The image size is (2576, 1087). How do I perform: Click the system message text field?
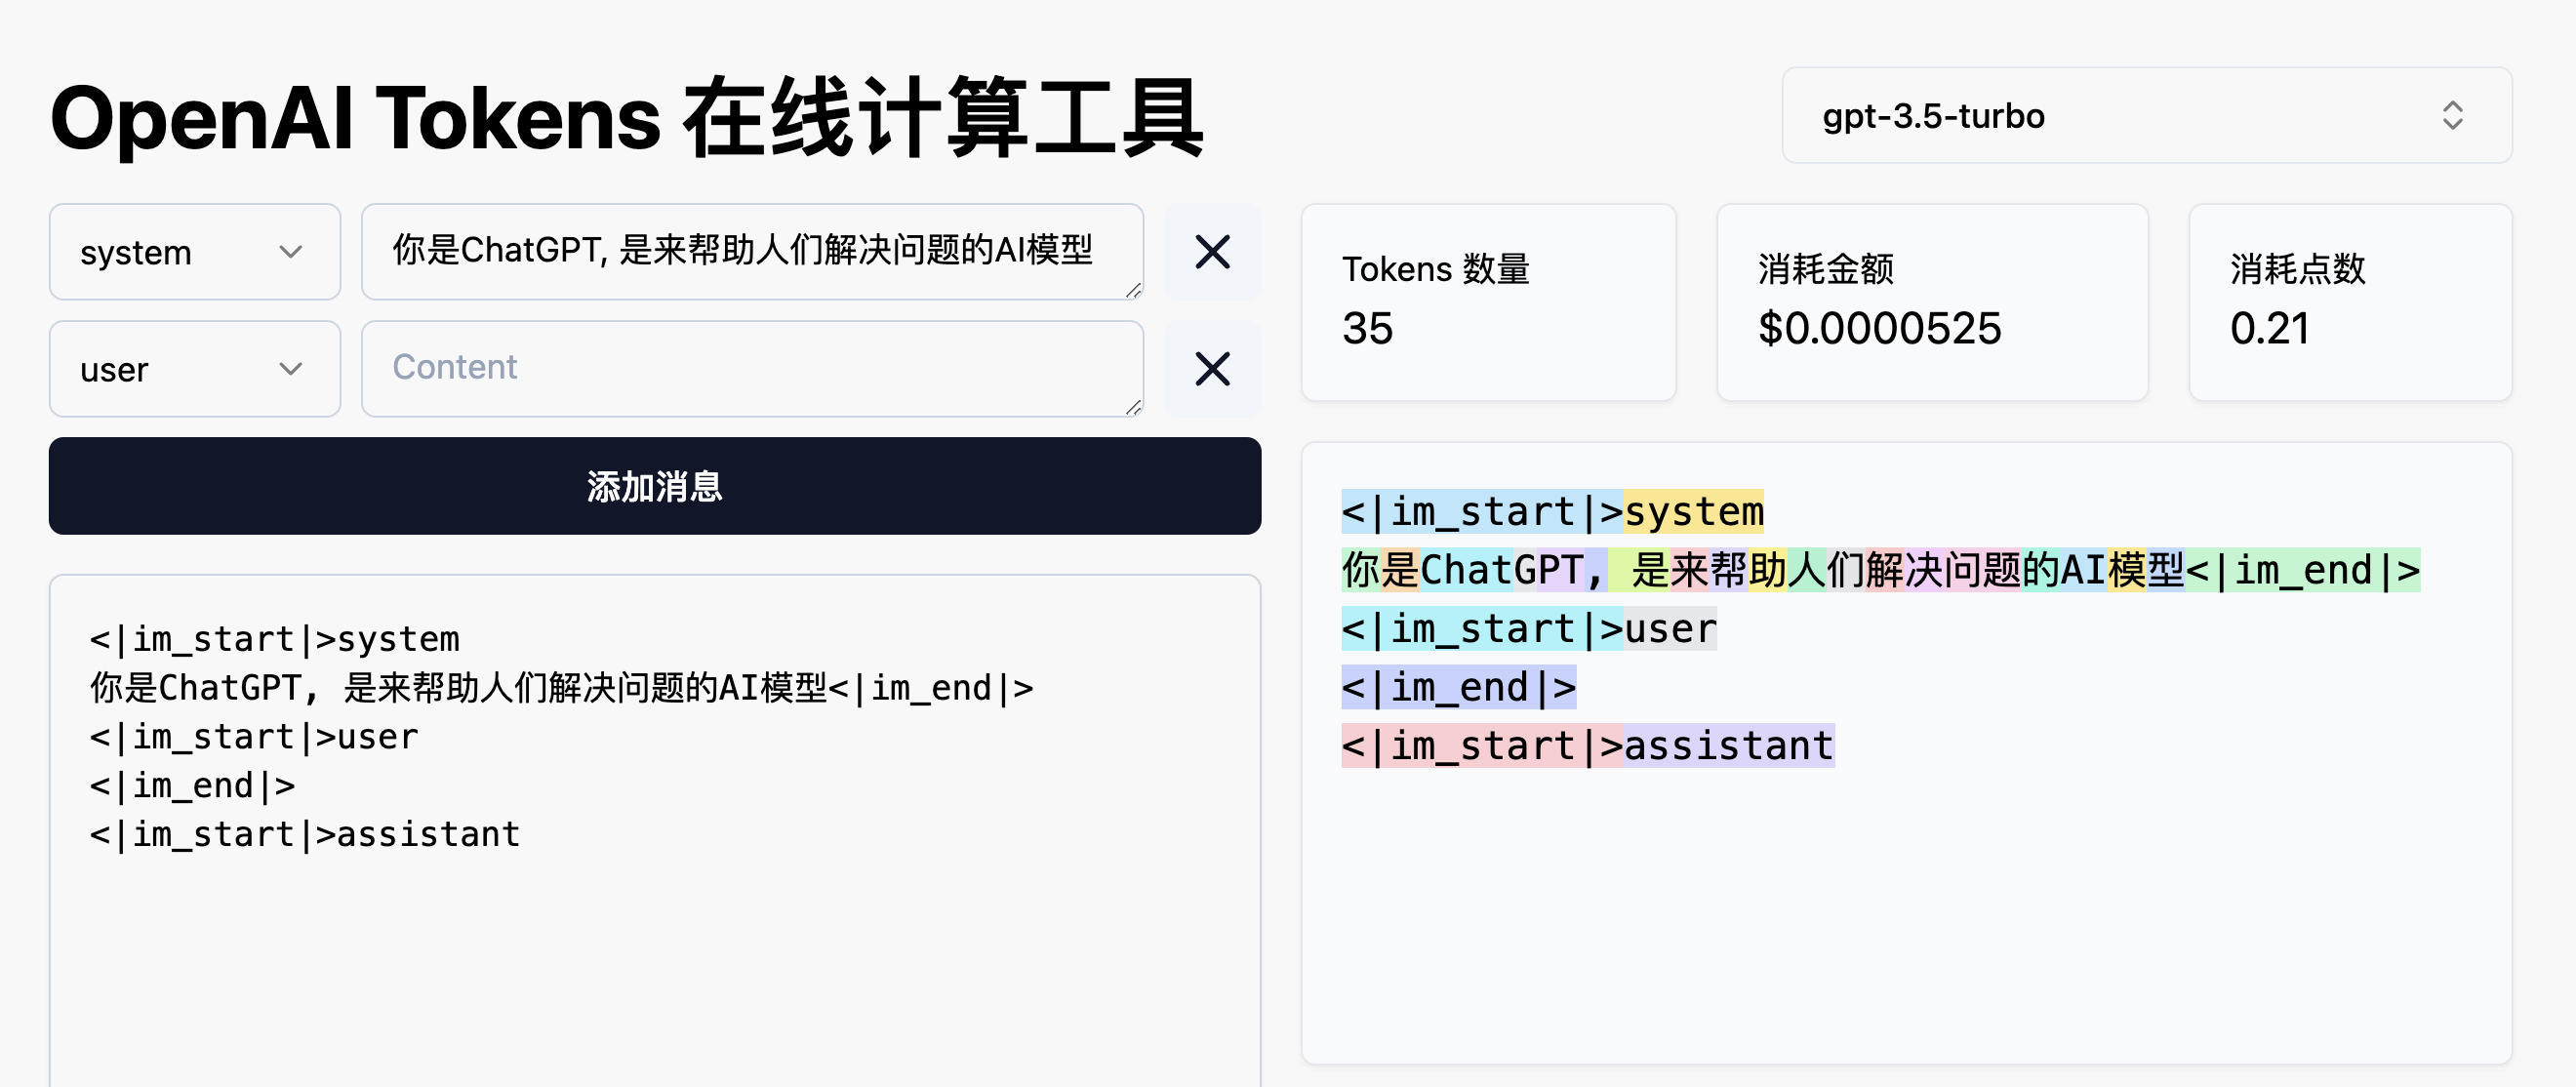(750, 250)
